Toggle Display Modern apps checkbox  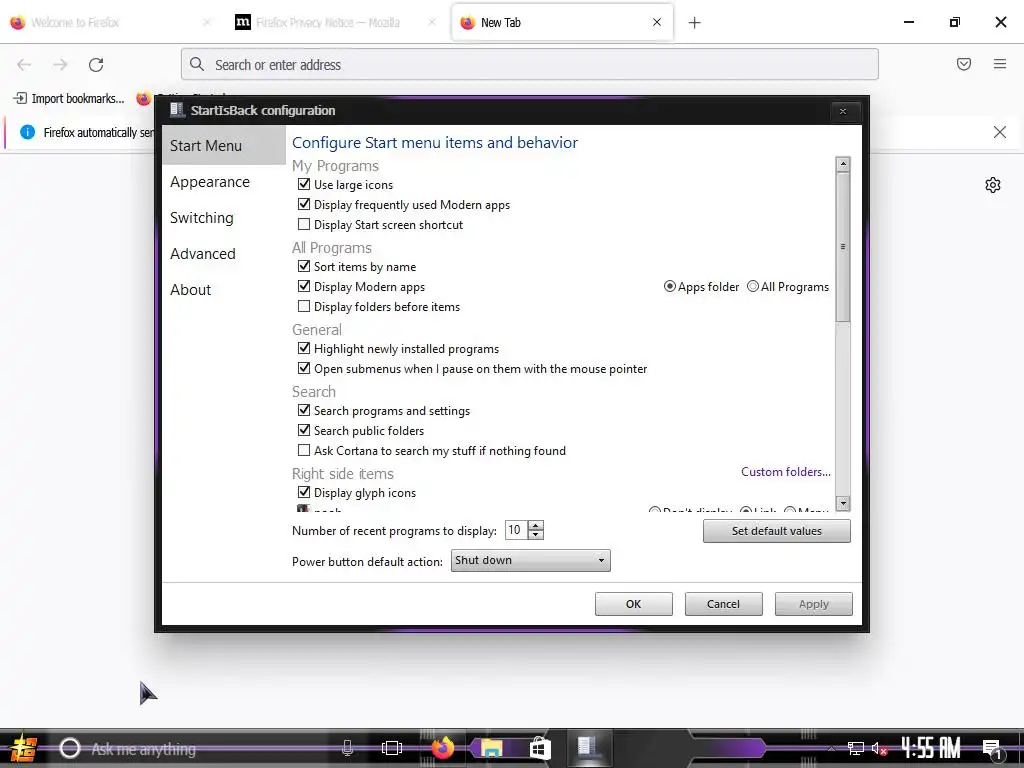[304, 286]
